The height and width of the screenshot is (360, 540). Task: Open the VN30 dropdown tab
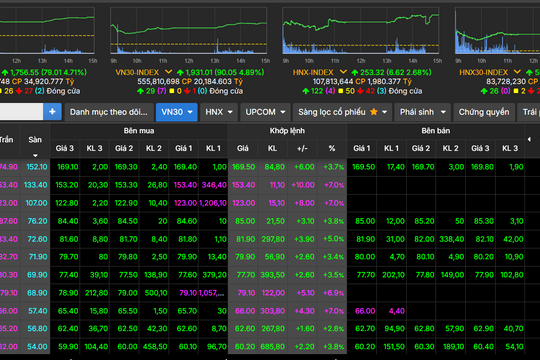pyautogui.click(x=177, y=112)
